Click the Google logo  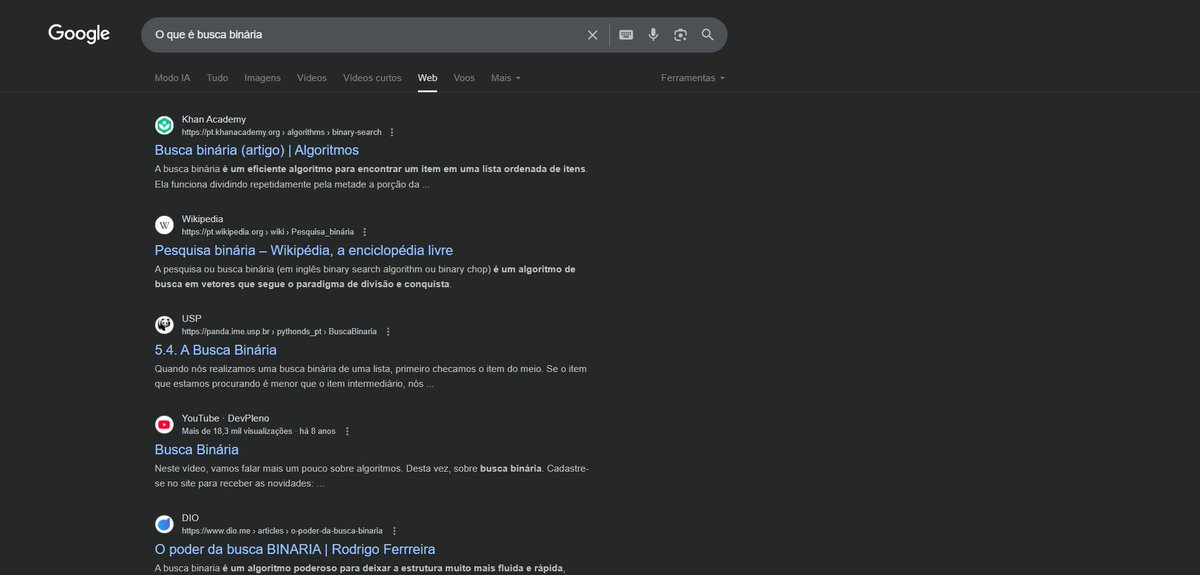pos(79,34)
